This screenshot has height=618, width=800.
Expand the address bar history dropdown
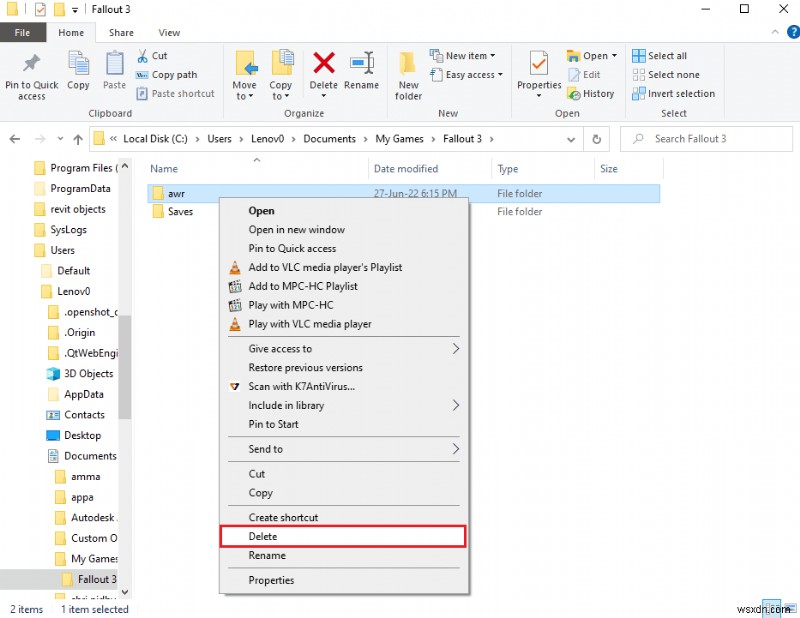pyautogui.click(x=571, y=139)
